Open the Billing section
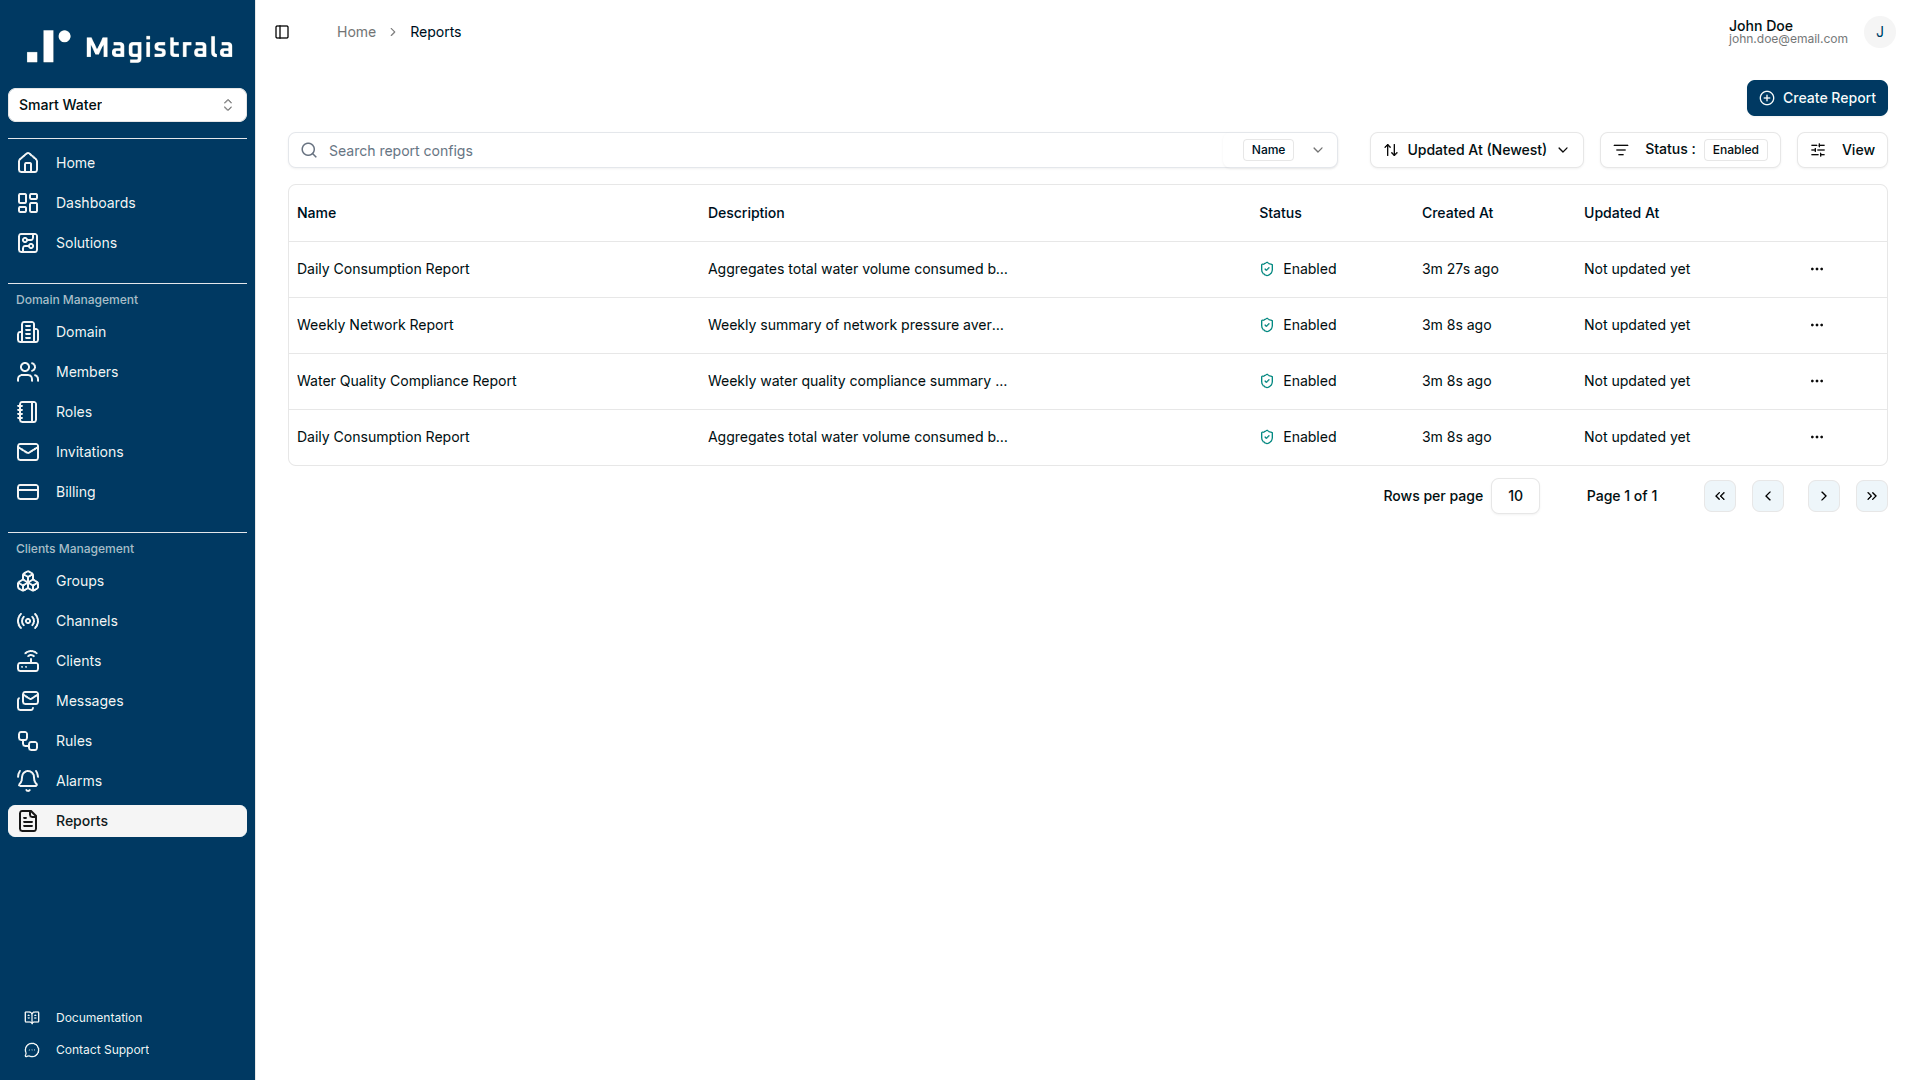 pos(74,492)
